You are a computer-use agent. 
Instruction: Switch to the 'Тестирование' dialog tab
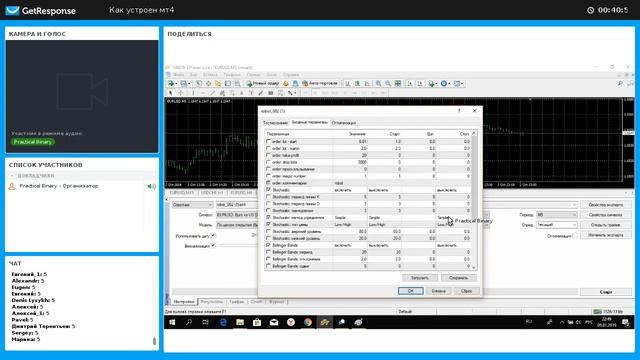(275, 122)
